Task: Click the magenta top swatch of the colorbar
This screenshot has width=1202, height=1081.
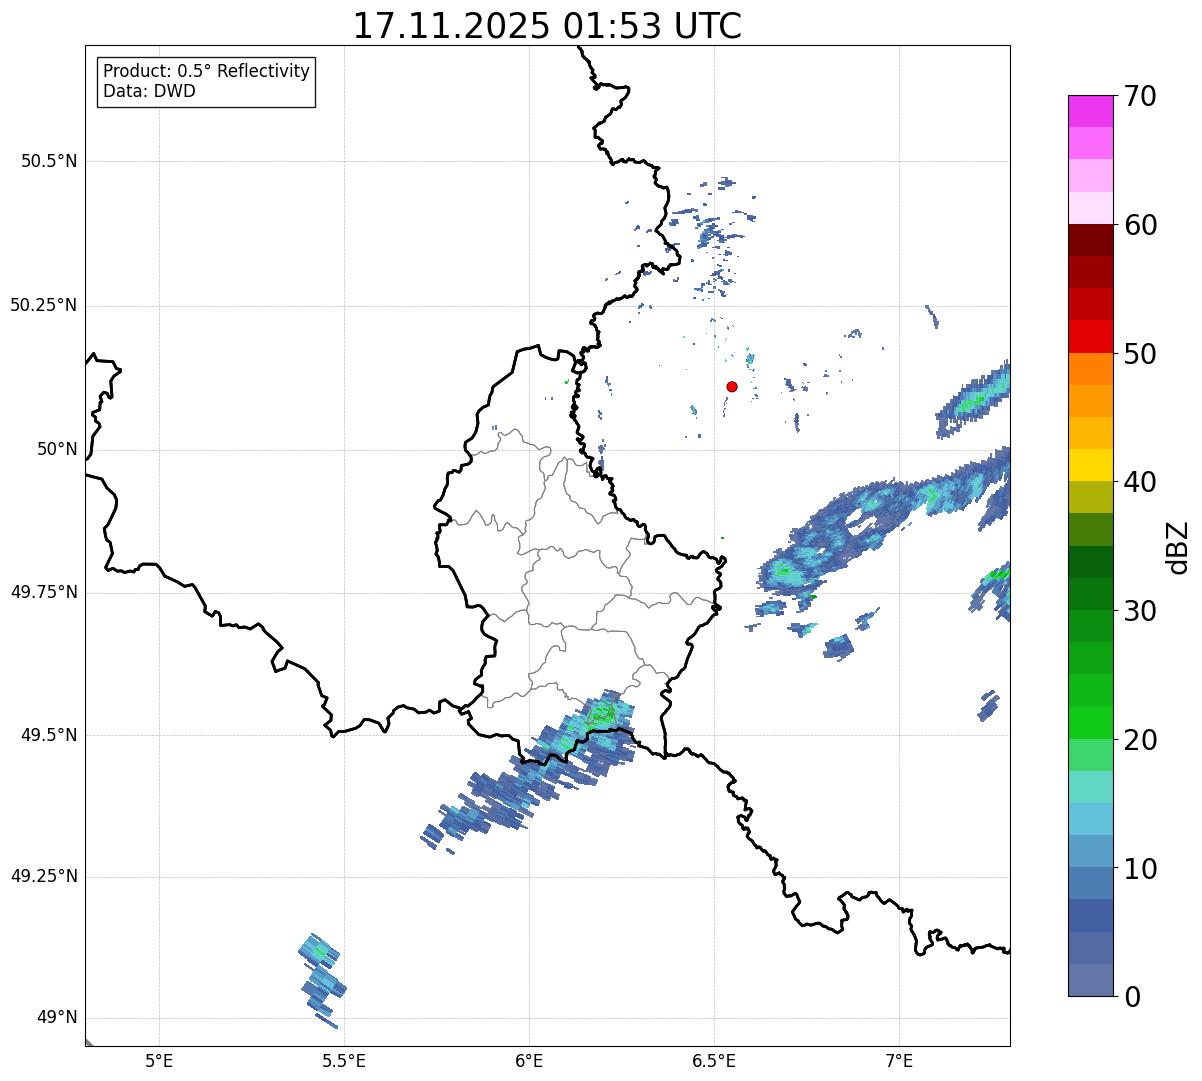Action: tap(1091, 111)
